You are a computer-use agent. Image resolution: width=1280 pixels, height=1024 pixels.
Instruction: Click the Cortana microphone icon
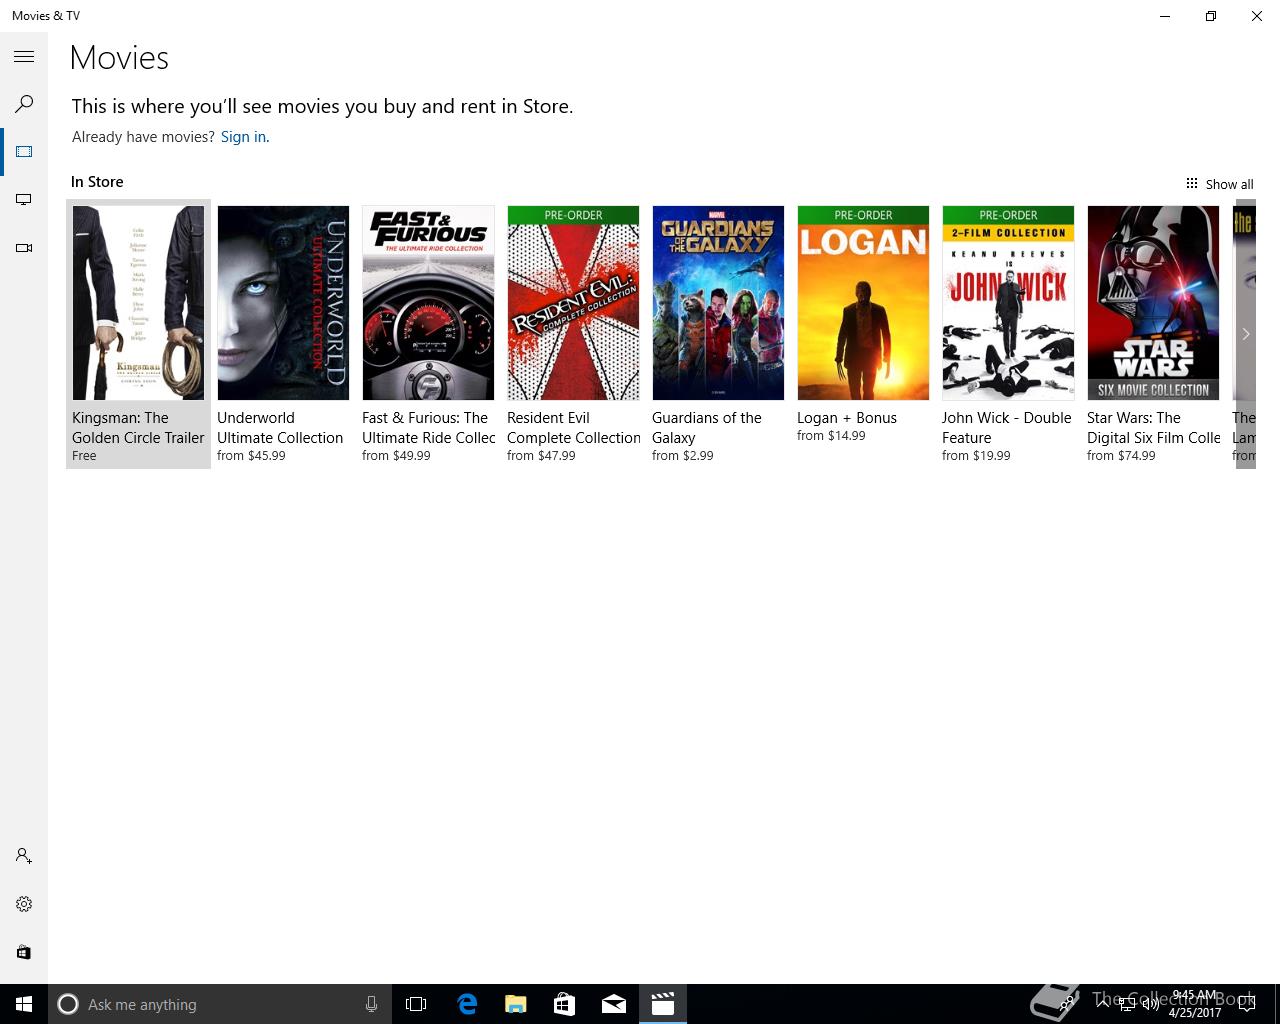point(371,1004)
